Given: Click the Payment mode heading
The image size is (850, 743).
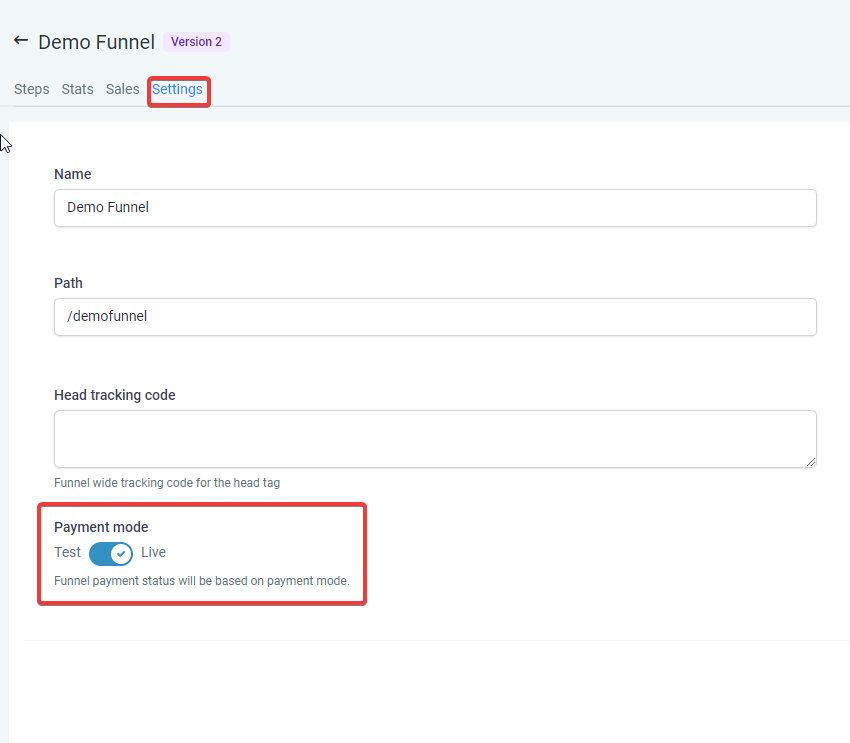Looking at the screenshot, I should pos(101,527).
